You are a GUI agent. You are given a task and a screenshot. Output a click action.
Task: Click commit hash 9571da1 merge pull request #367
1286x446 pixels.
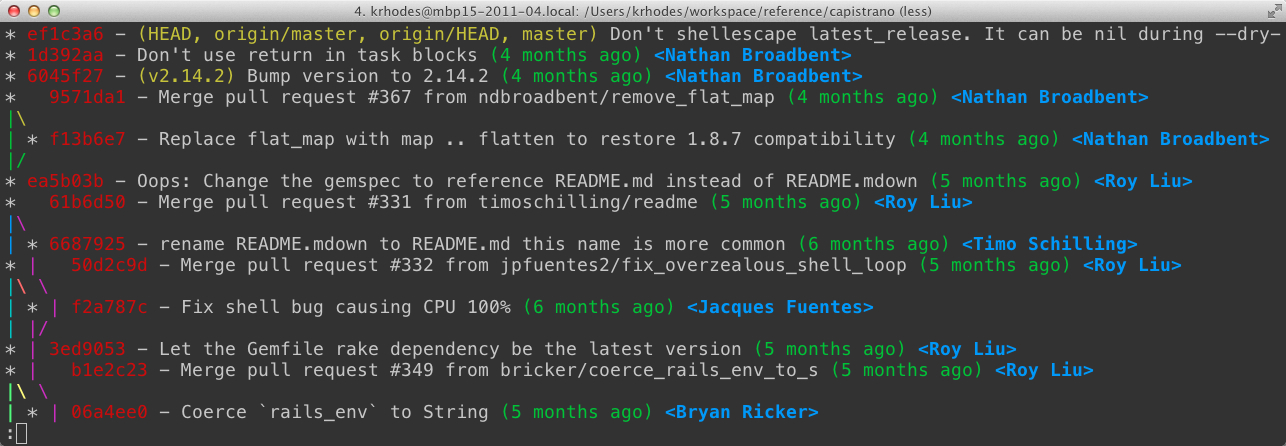[x=87, y=97]
